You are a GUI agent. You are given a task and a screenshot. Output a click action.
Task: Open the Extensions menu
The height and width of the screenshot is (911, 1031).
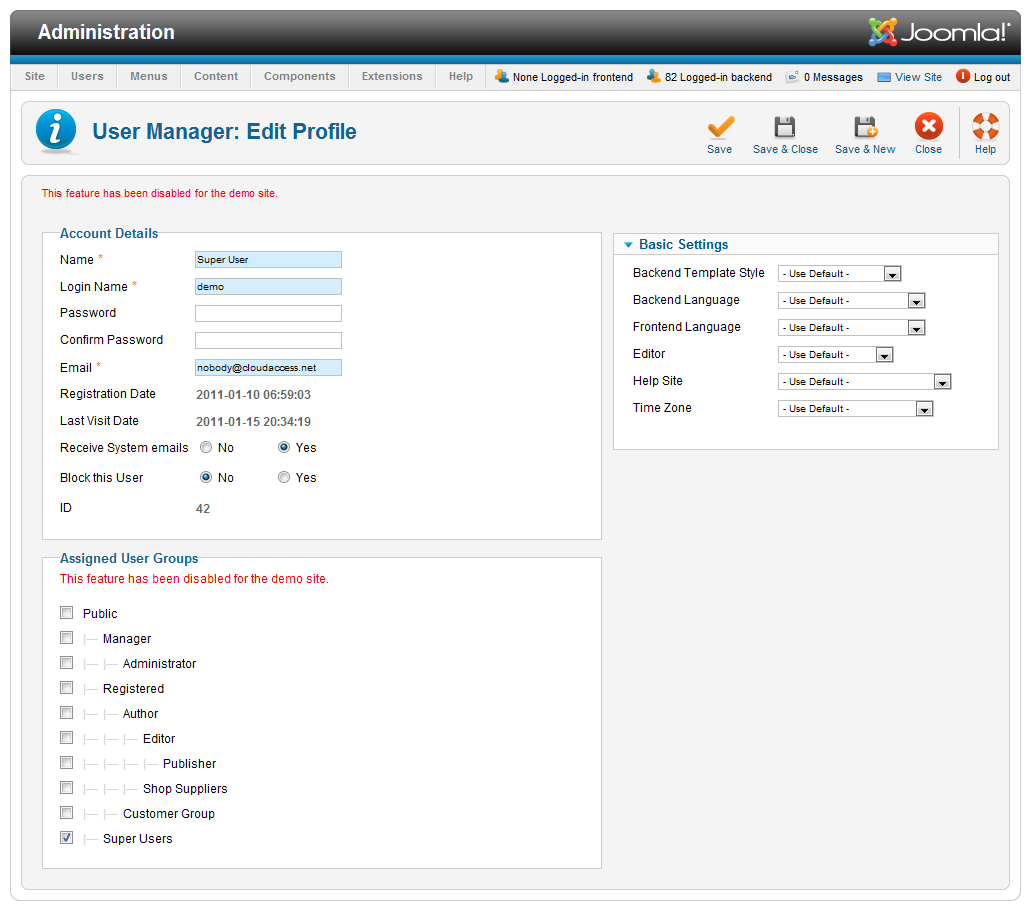coord(392,76)
